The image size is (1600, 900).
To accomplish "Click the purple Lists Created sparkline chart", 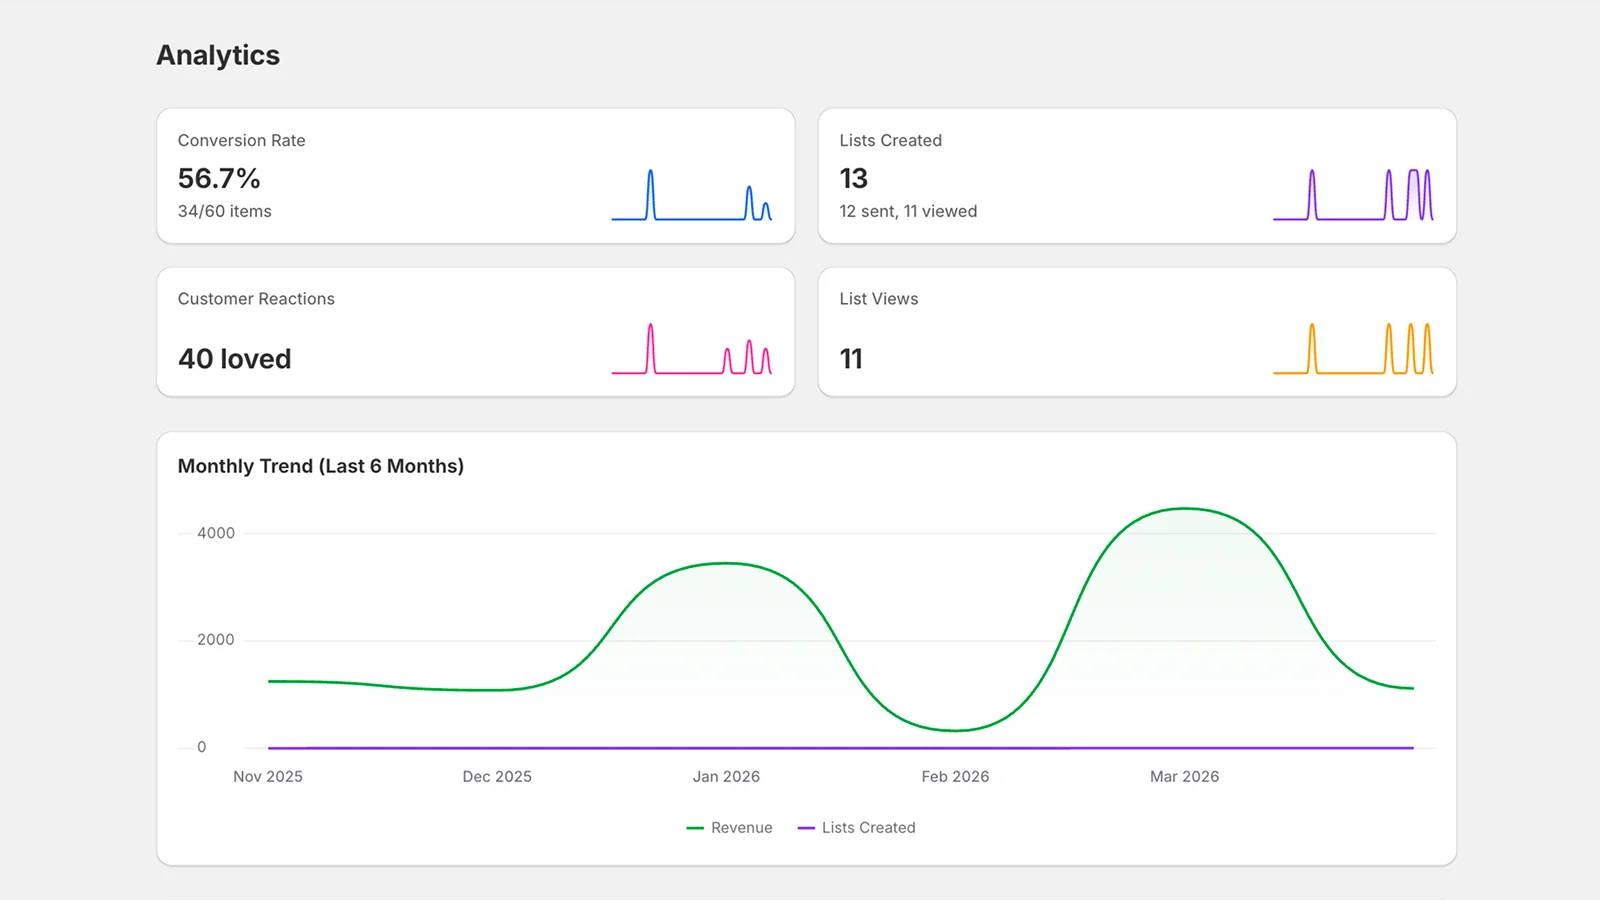I will click(x=1352, y=195).
